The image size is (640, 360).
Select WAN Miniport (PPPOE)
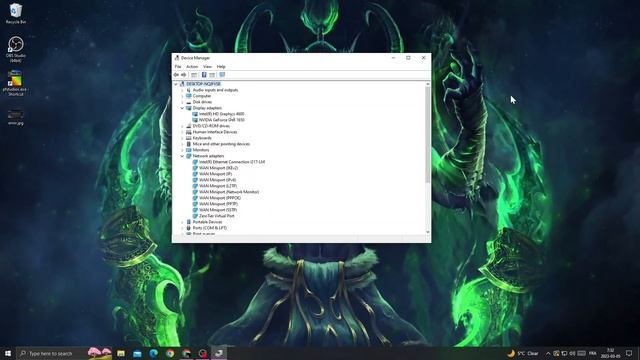click(220, 198)
